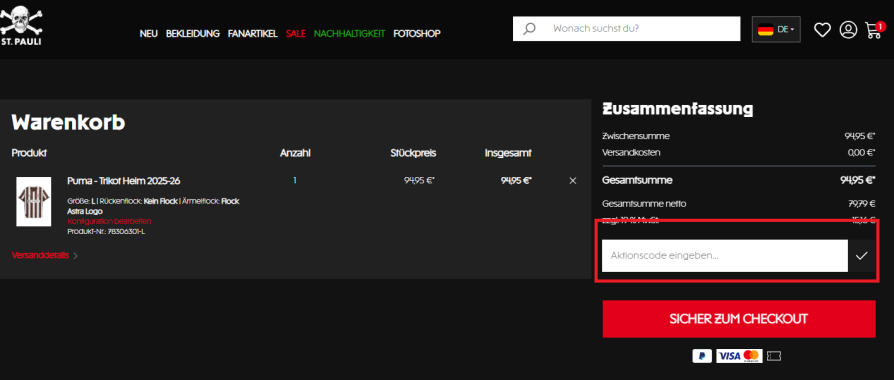Image resolution: width=894 pixels, height=380 pixels.
Task: Click the St. Pauli skull logo
Action: [x=22, y=25]
